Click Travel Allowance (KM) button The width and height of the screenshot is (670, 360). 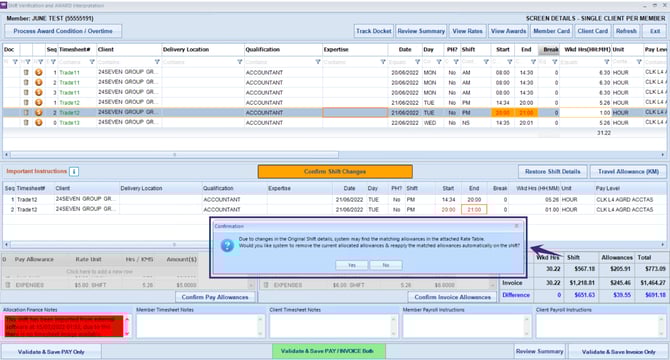[628, 172]
